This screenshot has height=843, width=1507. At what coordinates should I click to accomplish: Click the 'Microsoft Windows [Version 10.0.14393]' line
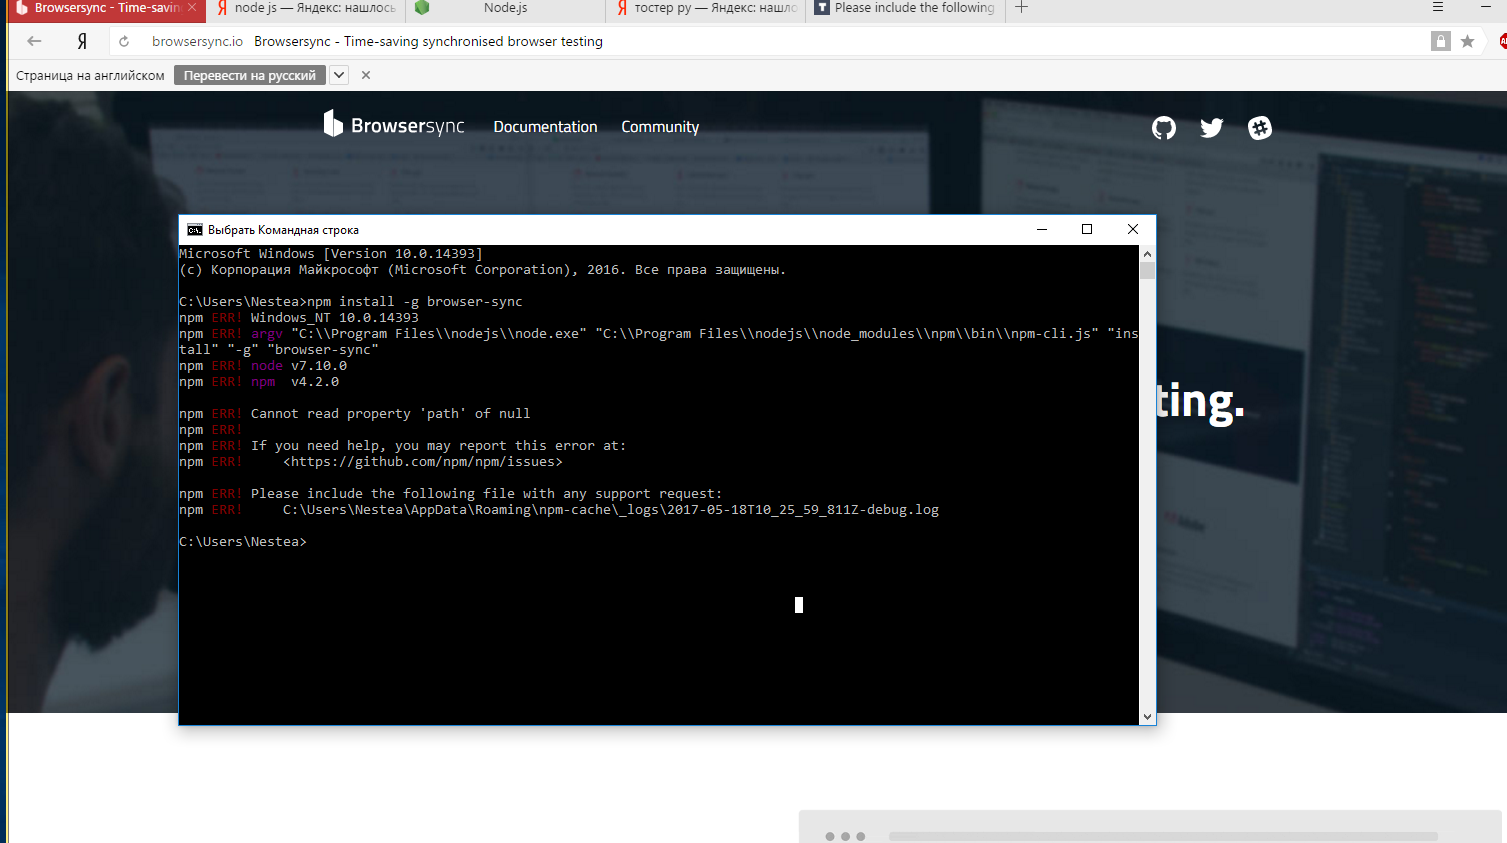(331, 253)
